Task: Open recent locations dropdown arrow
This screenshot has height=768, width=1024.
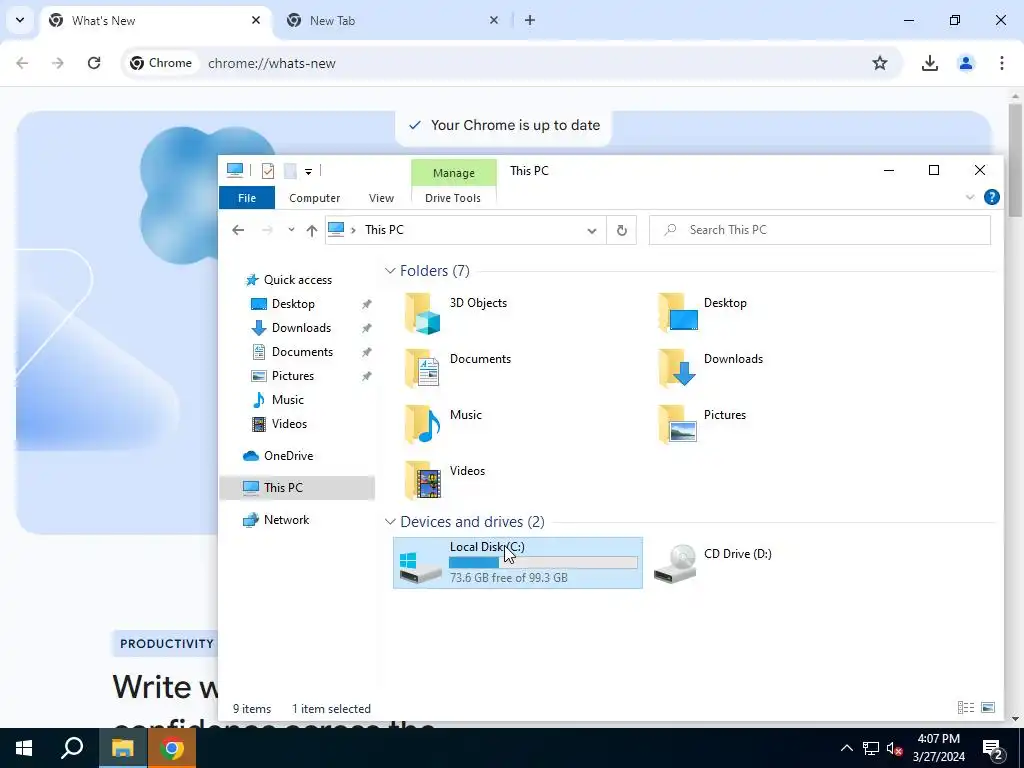Action: click(x=291, y=230)
